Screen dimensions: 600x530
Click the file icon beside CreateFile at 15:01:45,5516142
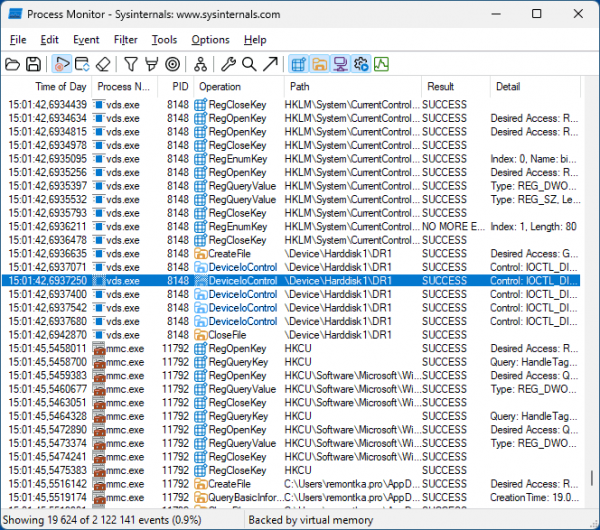click(x=201, y=484)
